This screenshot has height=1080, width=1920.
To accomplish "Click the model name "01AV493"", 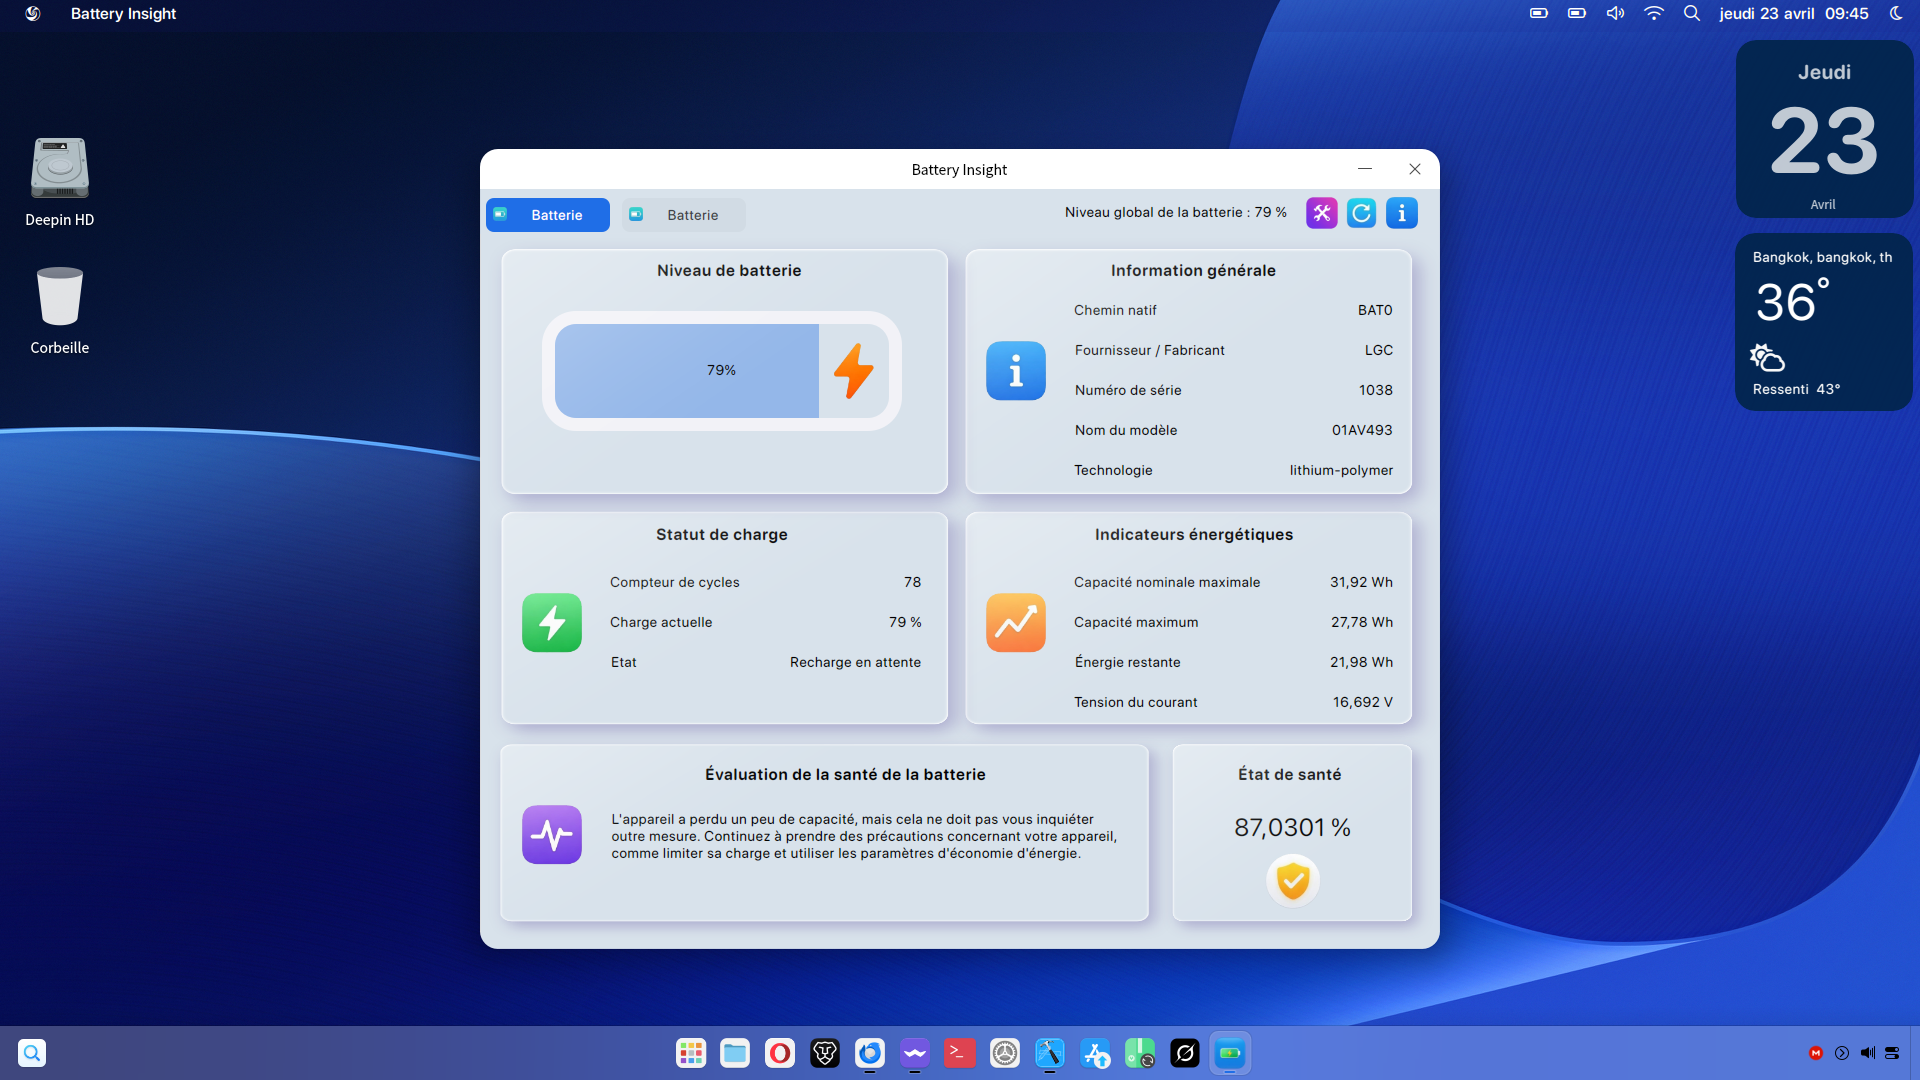I will click(x=1362, y=431).
